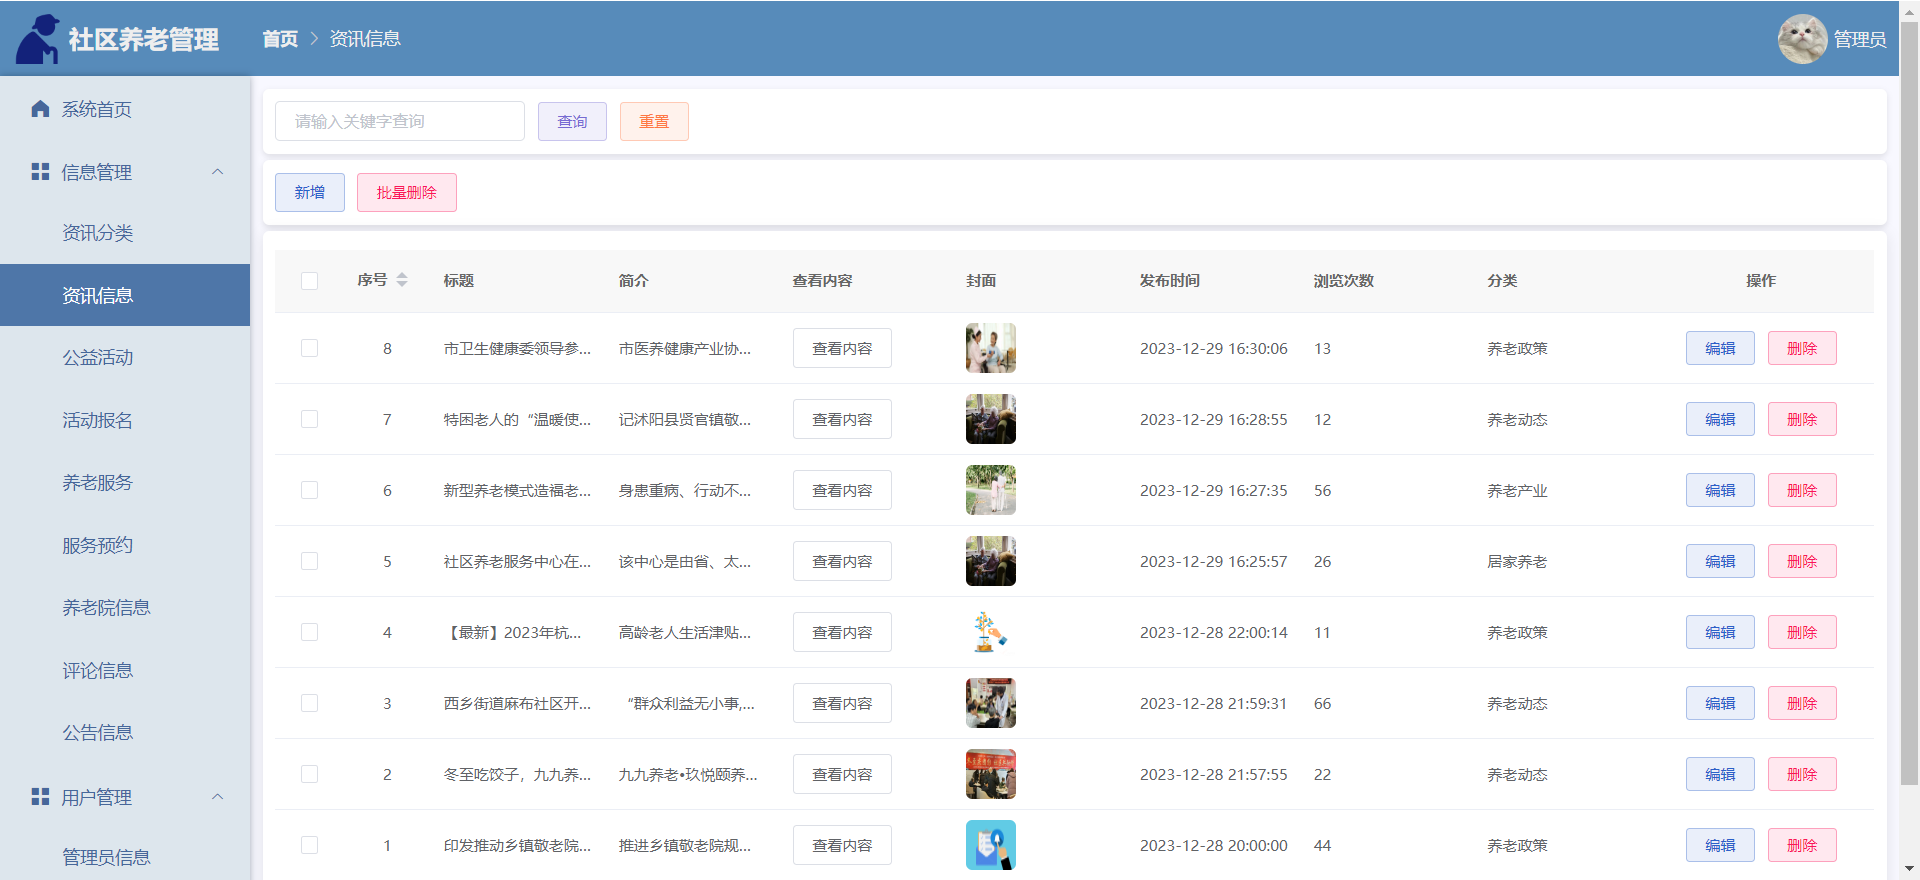Viewport: 1920px width, 880px height.
Task: Click the 查询 search button
Action: tap(572, 121)
